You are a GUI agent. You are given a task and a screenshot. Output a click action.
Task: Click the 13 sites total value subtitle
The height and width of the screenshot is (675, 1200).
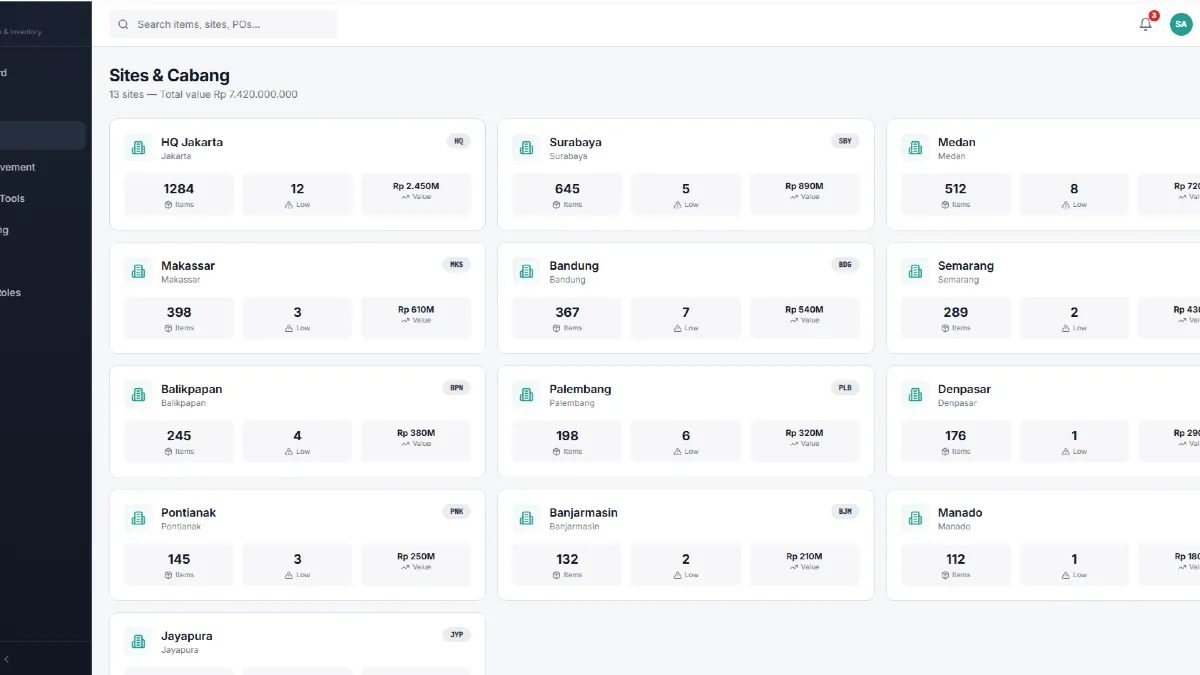click(204, 95)
